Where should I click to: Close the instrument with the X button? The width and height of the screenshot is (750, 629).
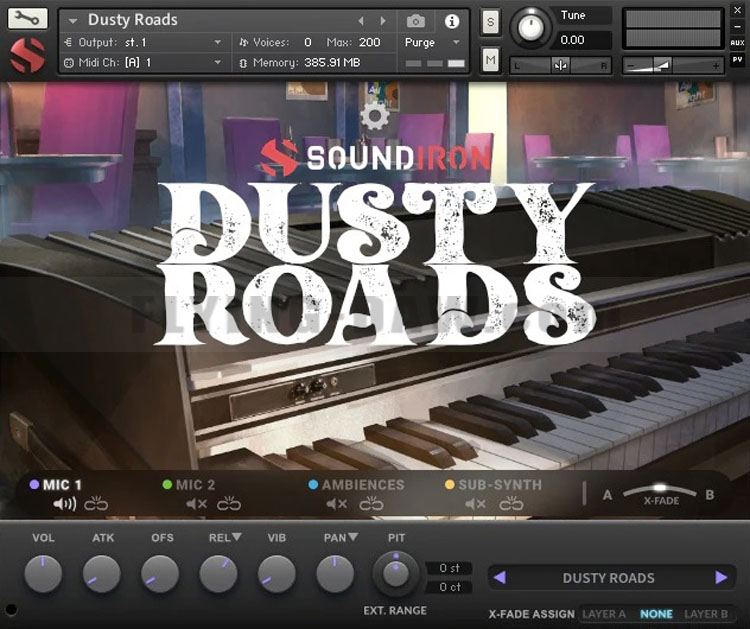(737, 10)
